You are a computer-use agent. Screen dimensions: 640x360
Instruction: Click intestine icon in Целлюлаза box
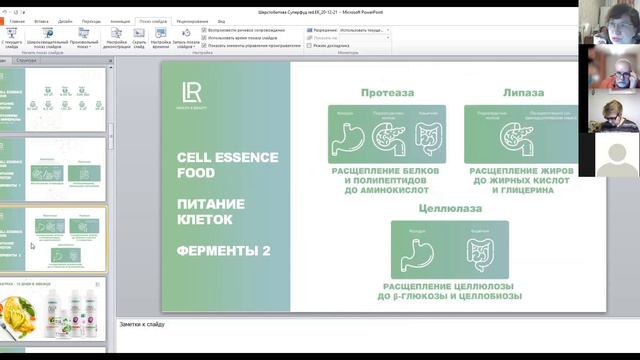[480, 255]
